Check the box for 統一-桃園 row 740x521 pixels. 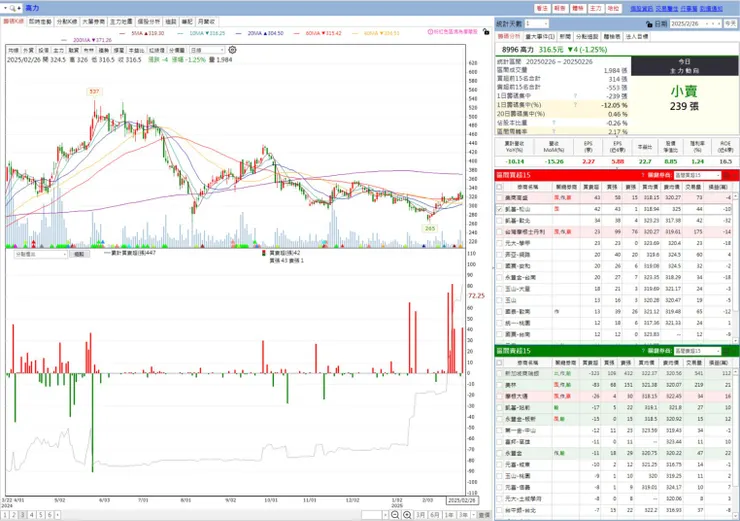click(x=499, y=323)
